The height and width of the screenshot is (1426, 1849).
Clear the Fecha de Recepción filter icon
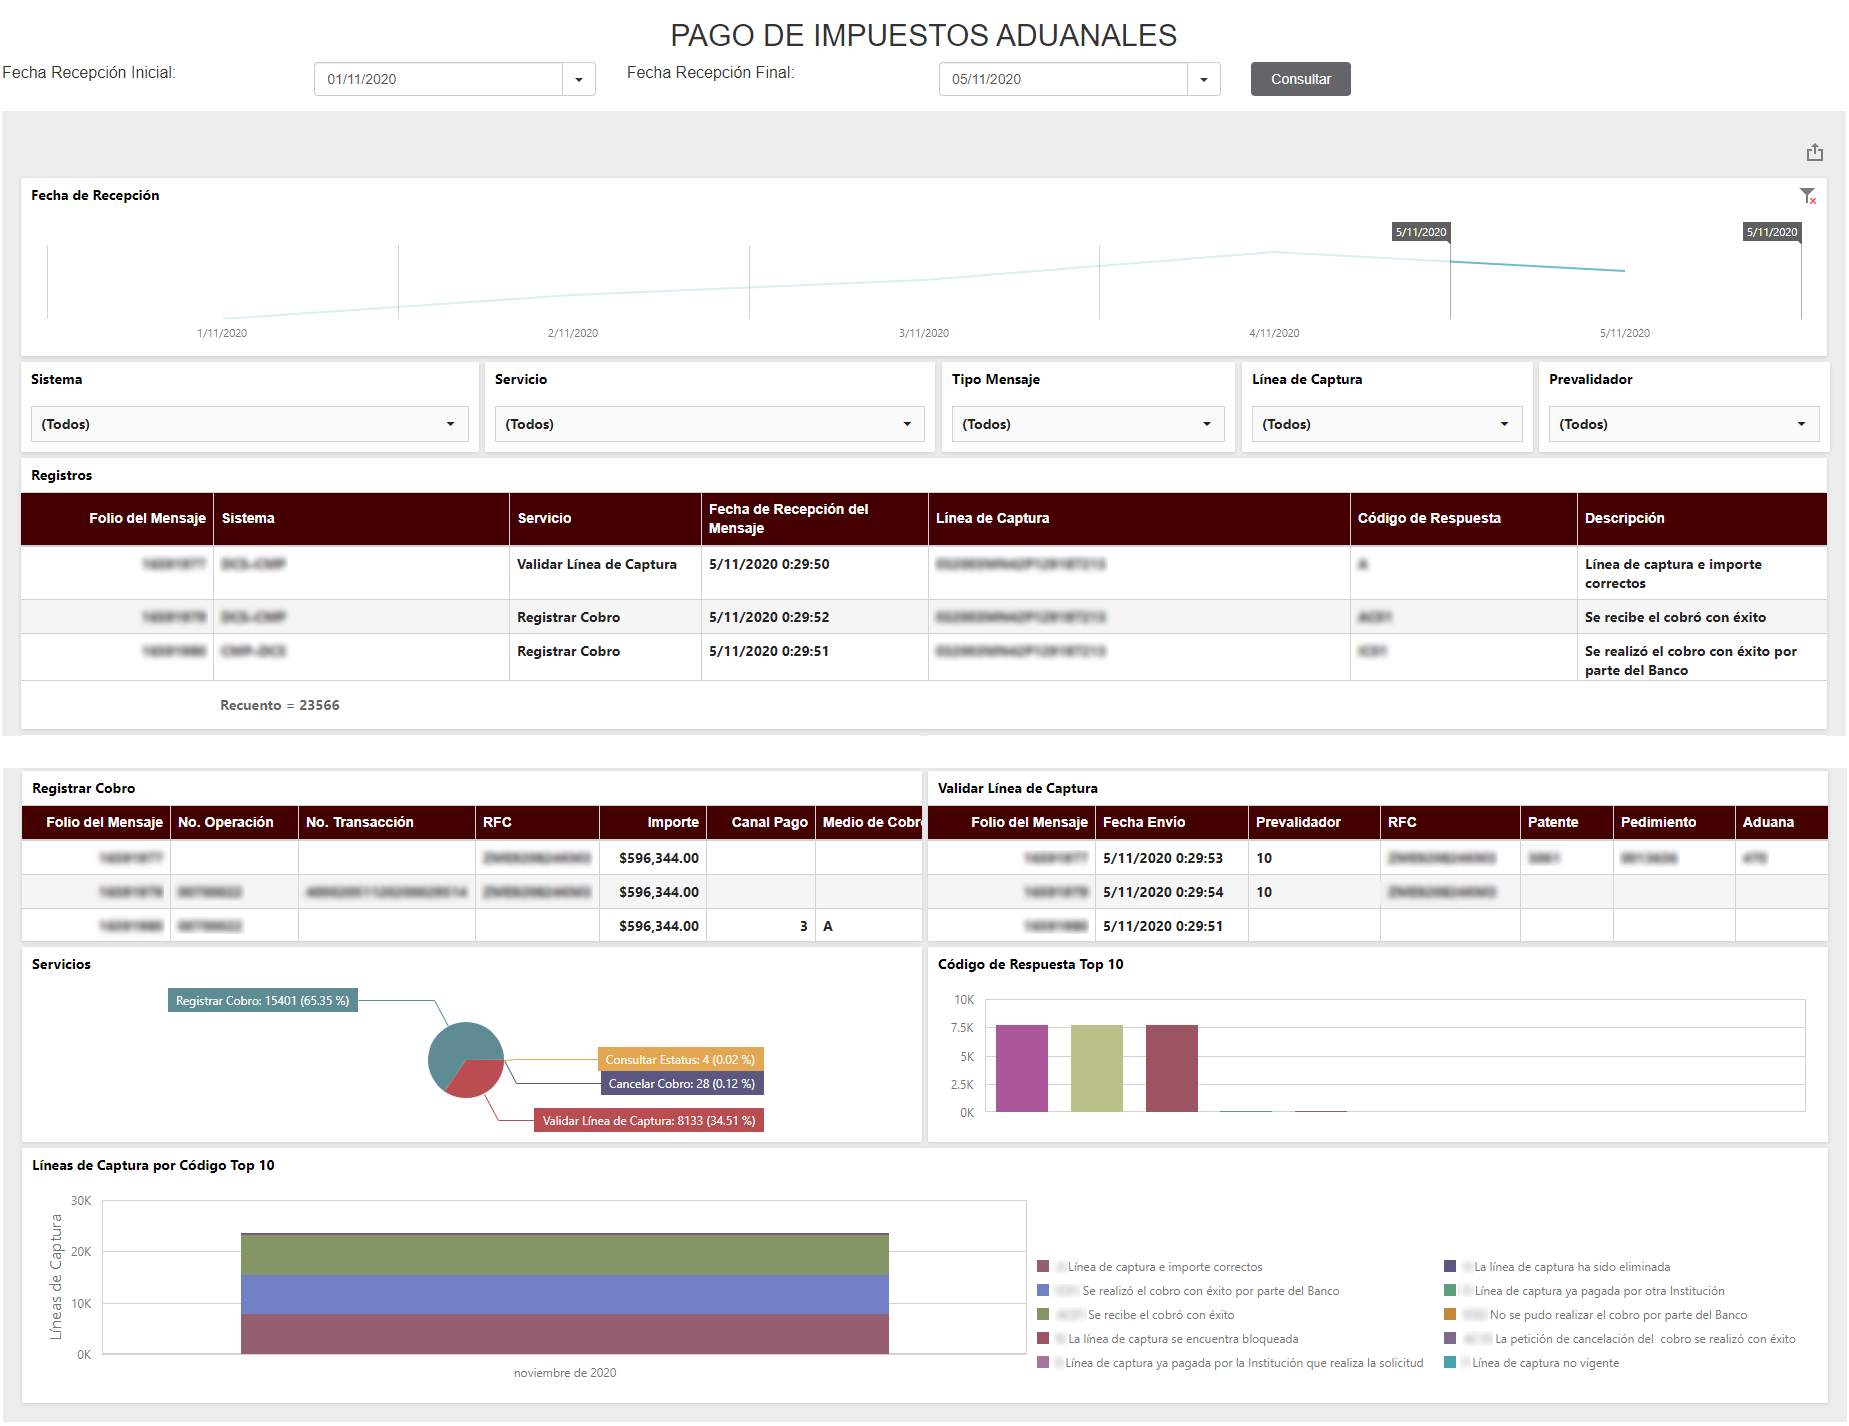point(1807,196)
